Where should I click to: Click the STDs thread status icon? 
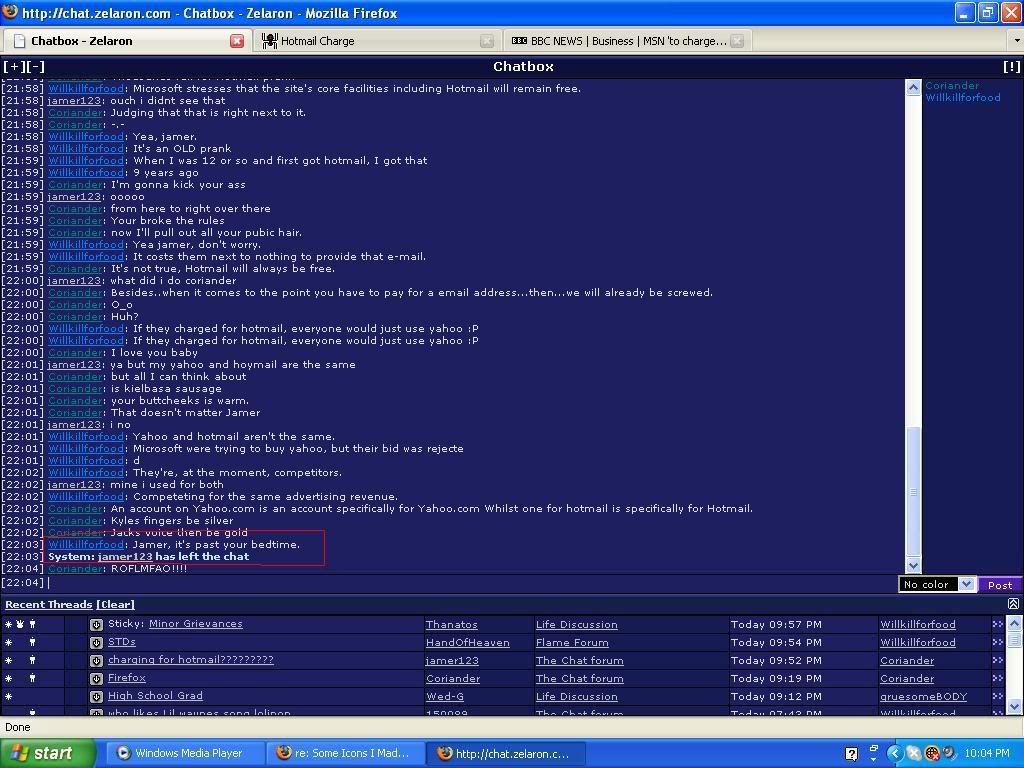click(96, 643)
